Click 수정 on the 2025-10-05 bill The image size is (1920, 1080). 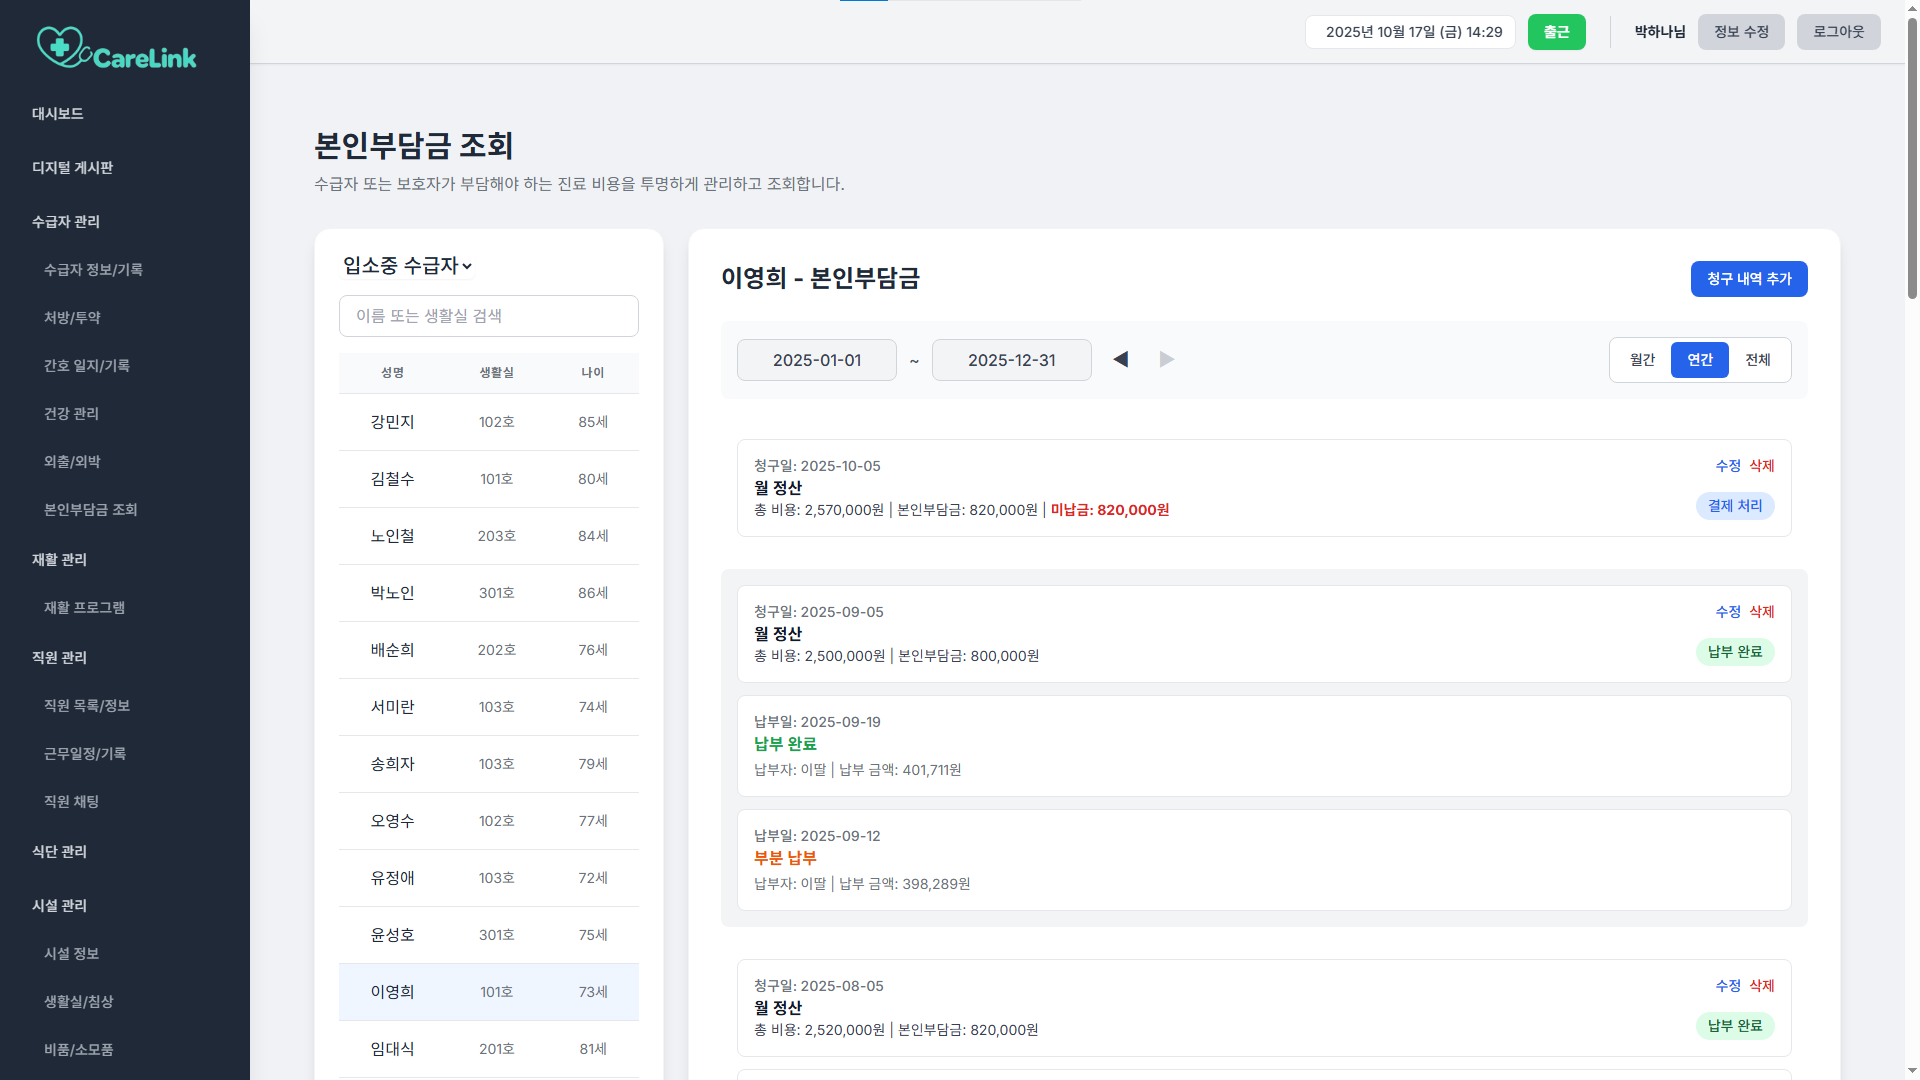[1728, 466]
